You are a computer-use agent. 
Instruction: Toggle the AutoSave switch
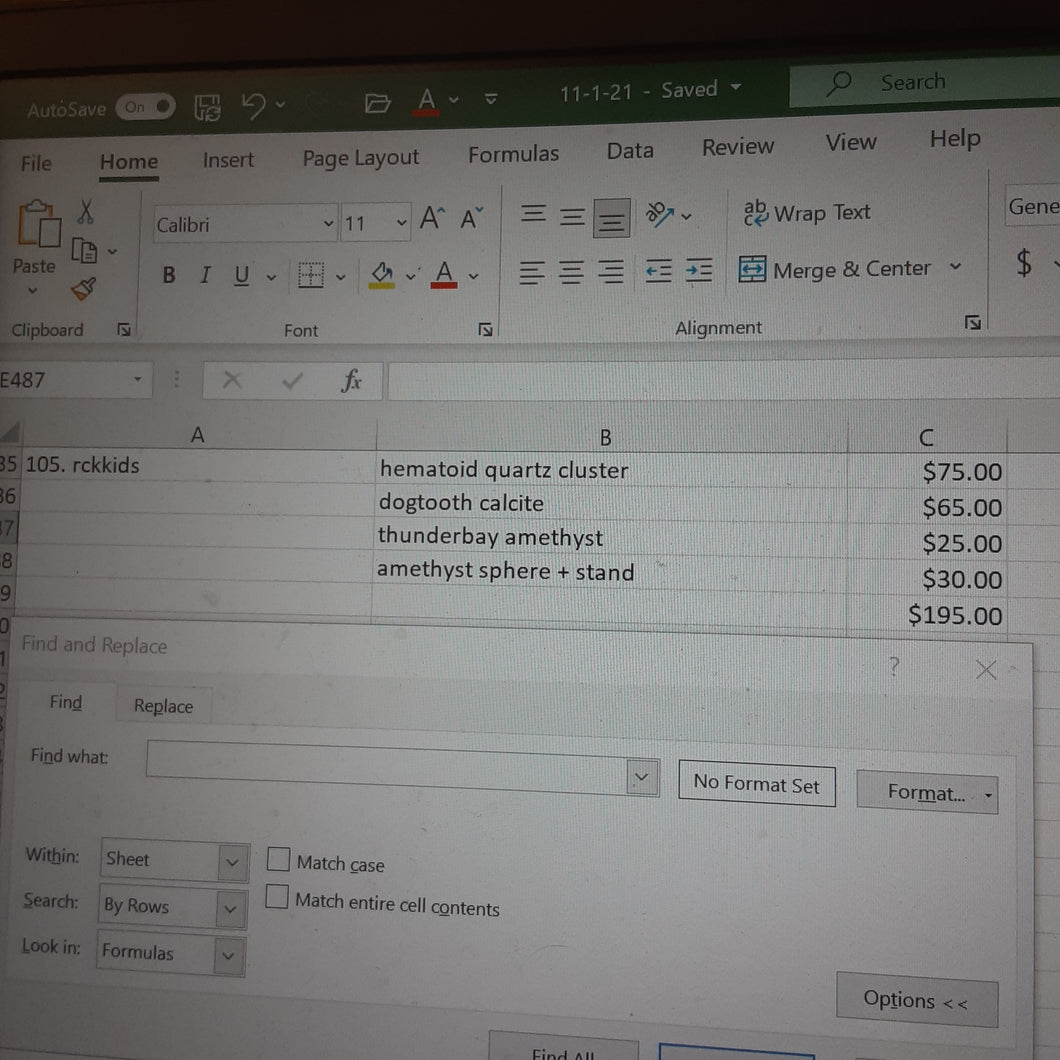(x=145, y=107)
